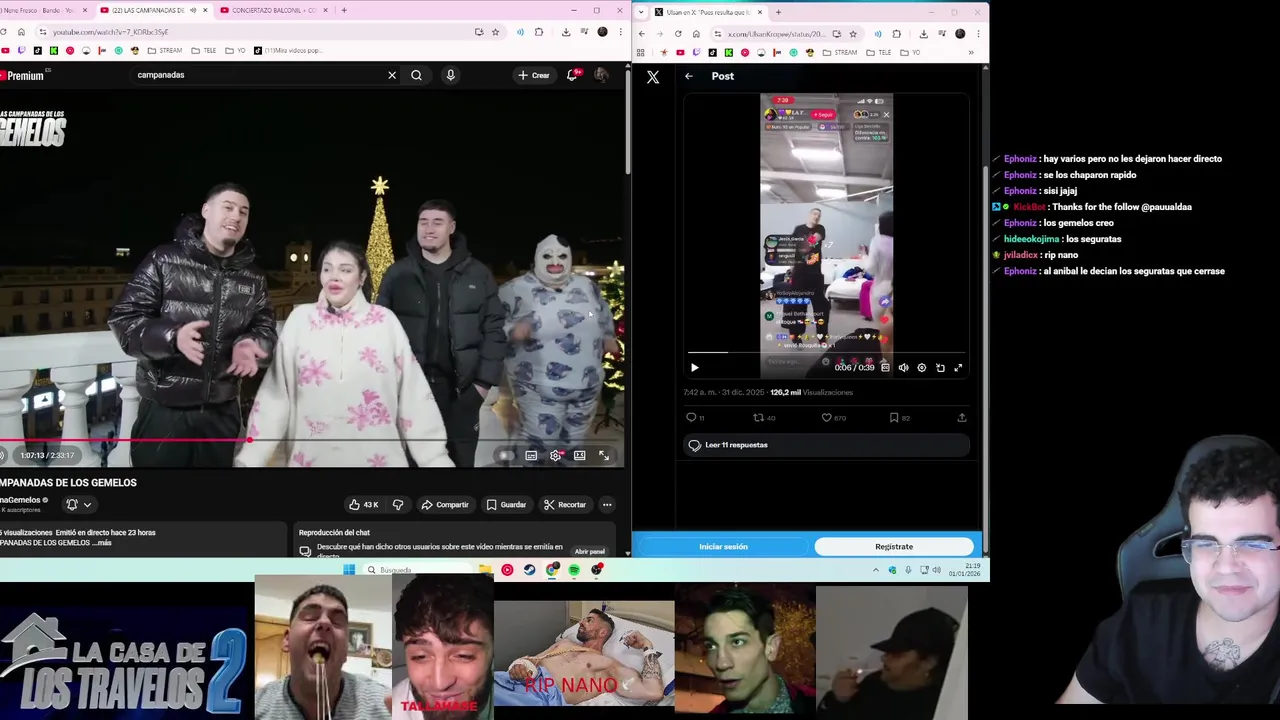The image size is (1280, 720).
Task: Open YouTube notifications bell
Action: 572,75
